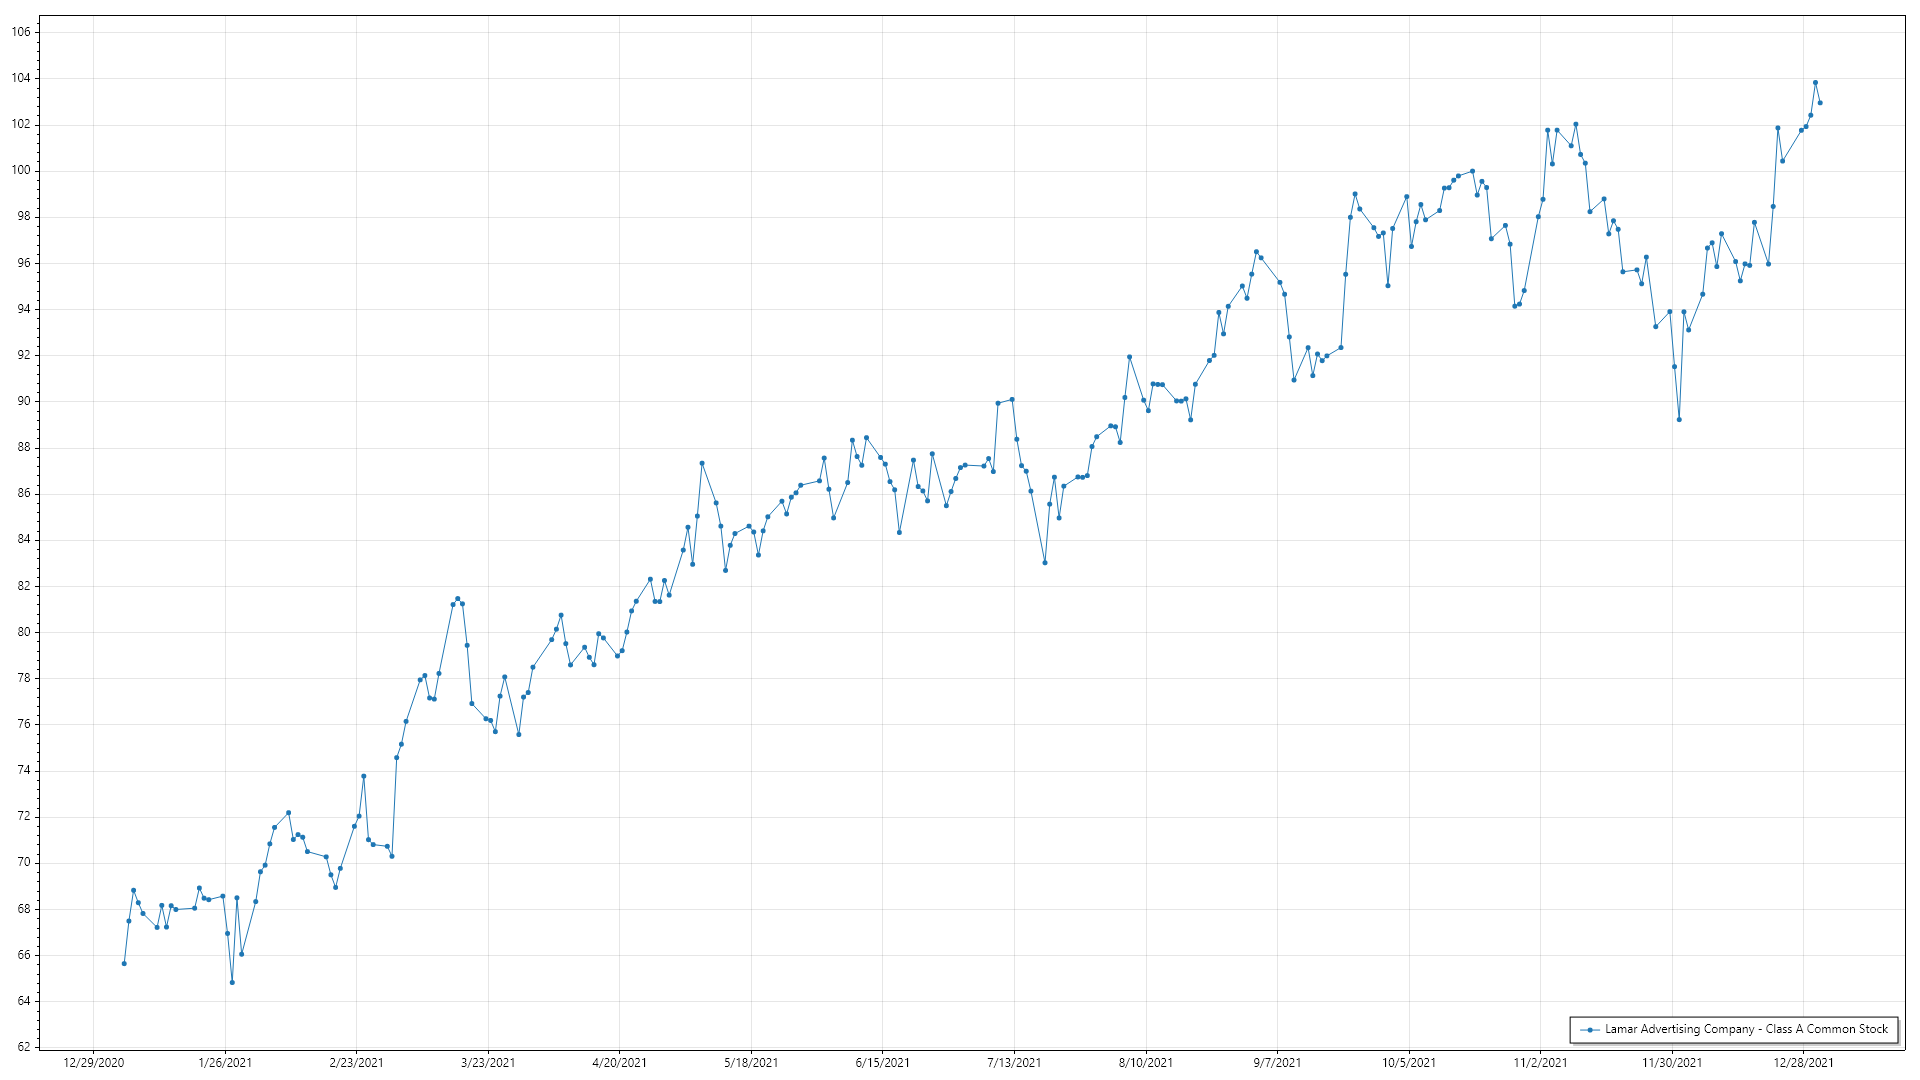
Task: Click the 1/26/2021 x-axis date label
Action: [225, 1062]
